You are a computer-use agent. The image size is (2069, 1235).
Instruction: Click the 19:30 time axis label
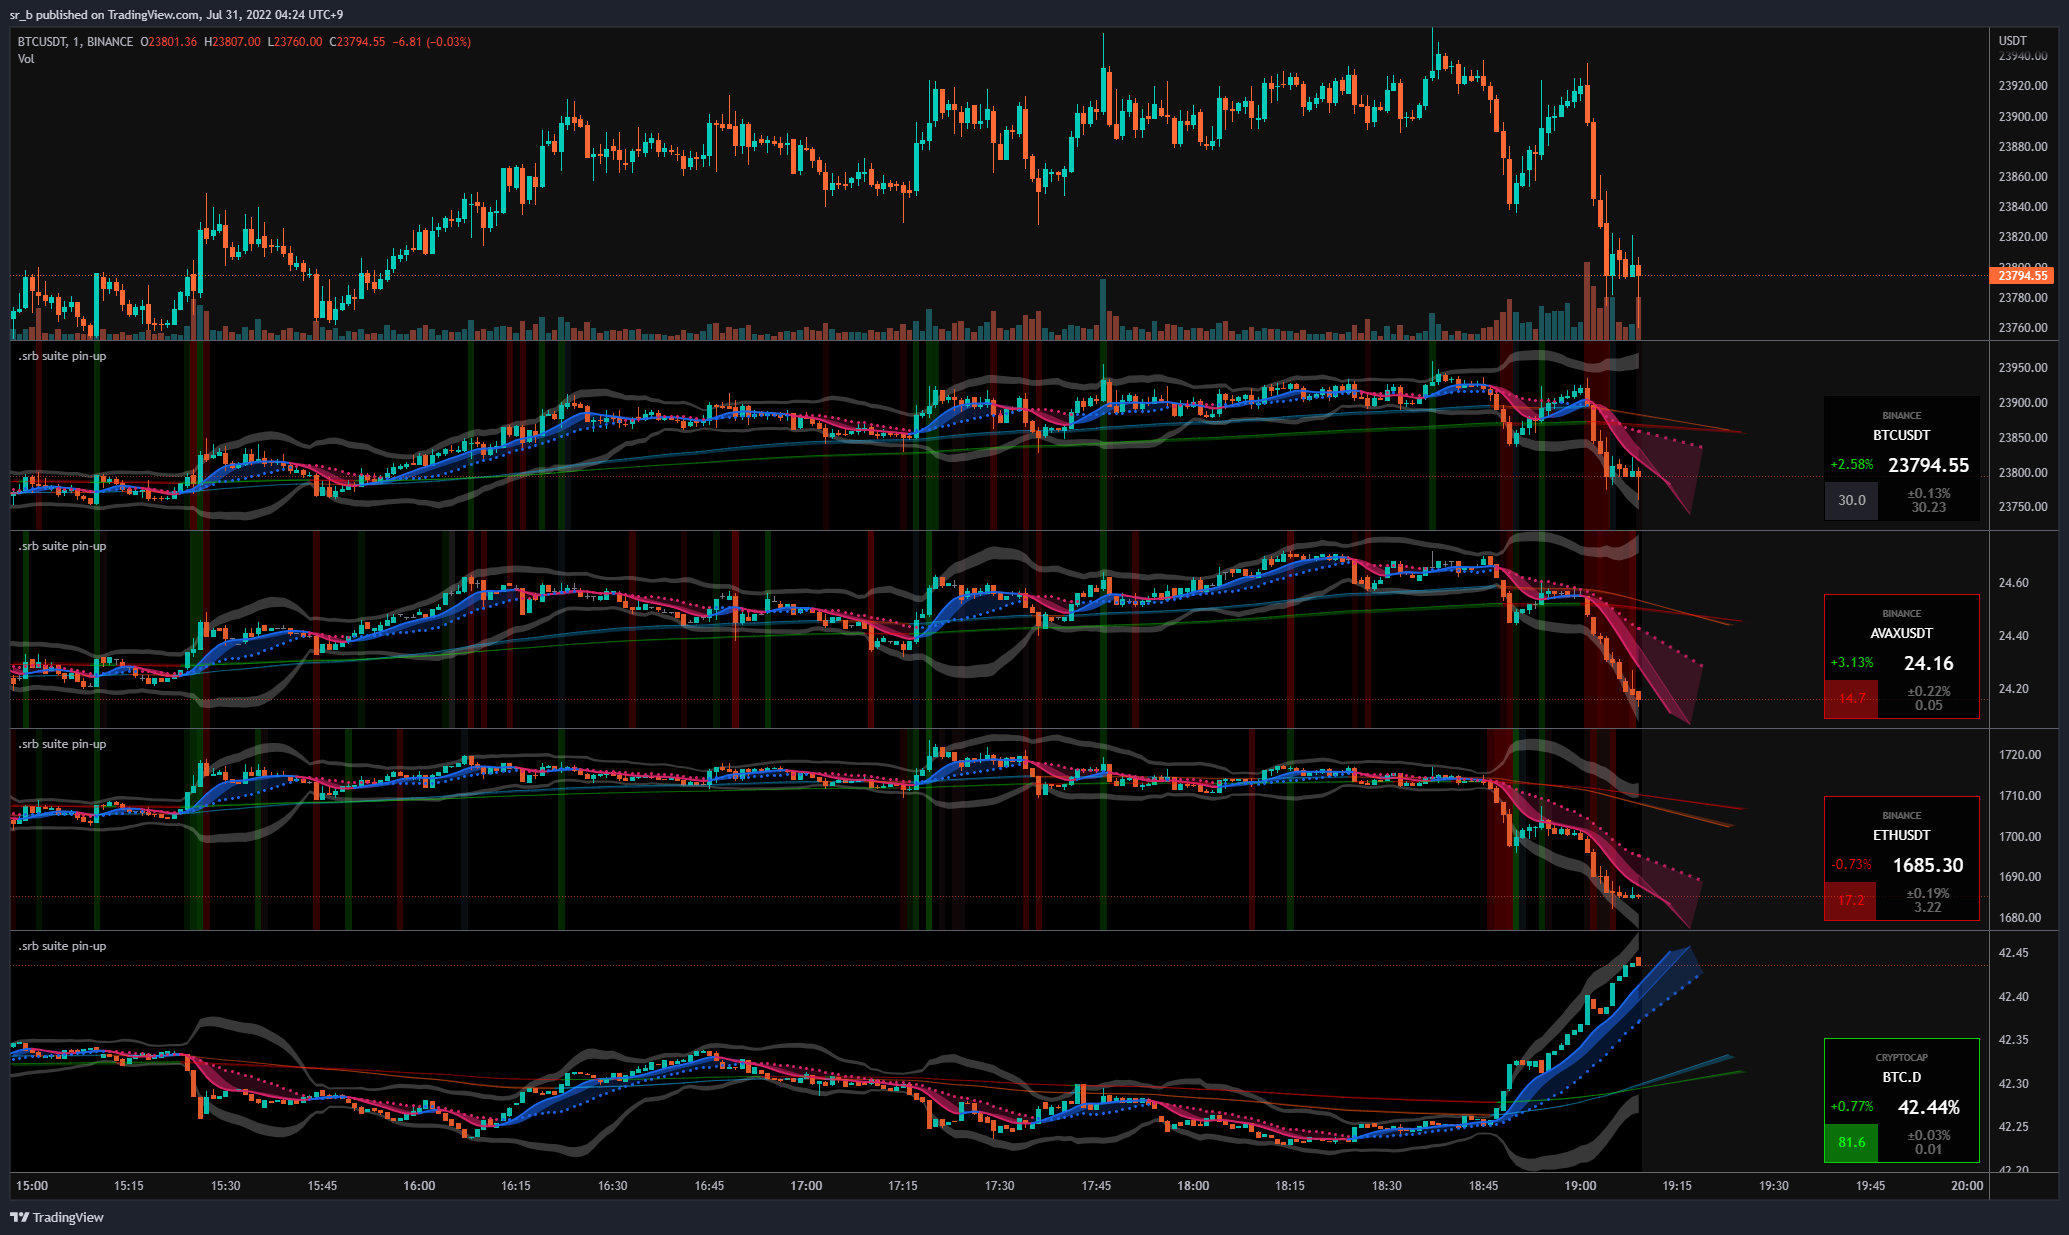pyautogui.click(x=1774, y=1186)
